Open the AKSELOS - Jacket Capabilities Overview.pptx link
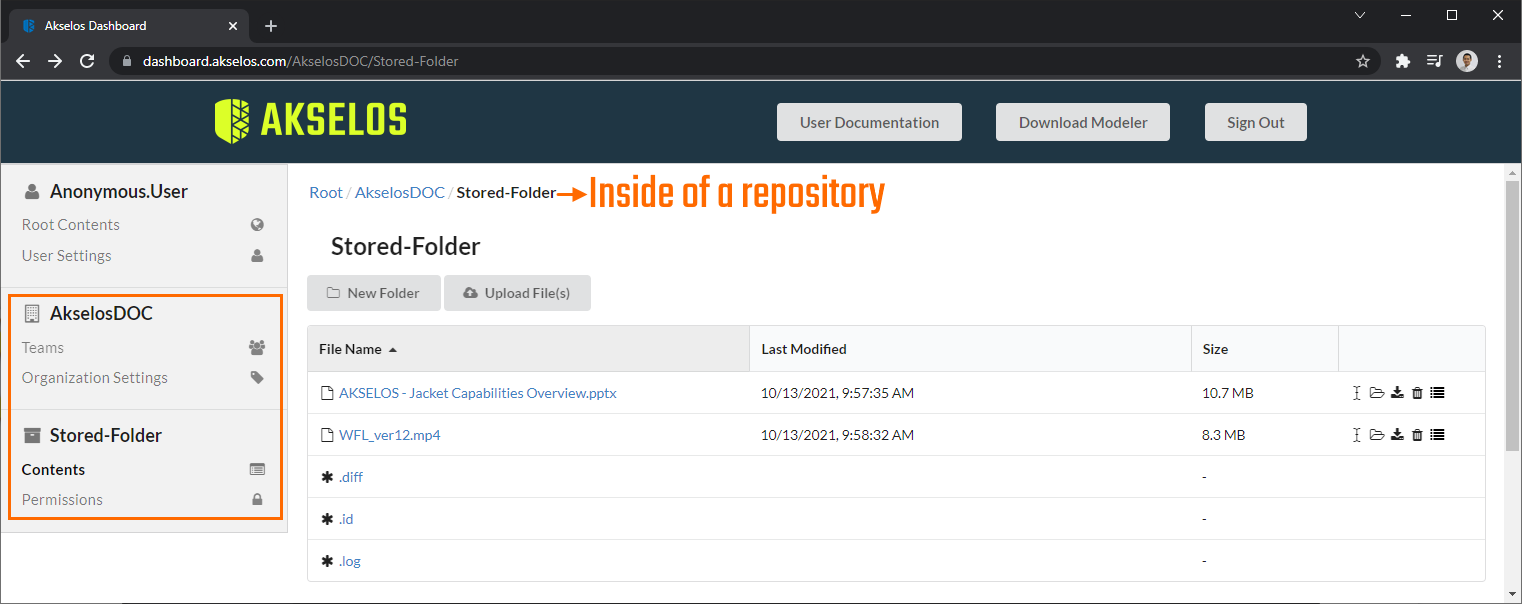The image size is (1522, 604). coord(478,393)
